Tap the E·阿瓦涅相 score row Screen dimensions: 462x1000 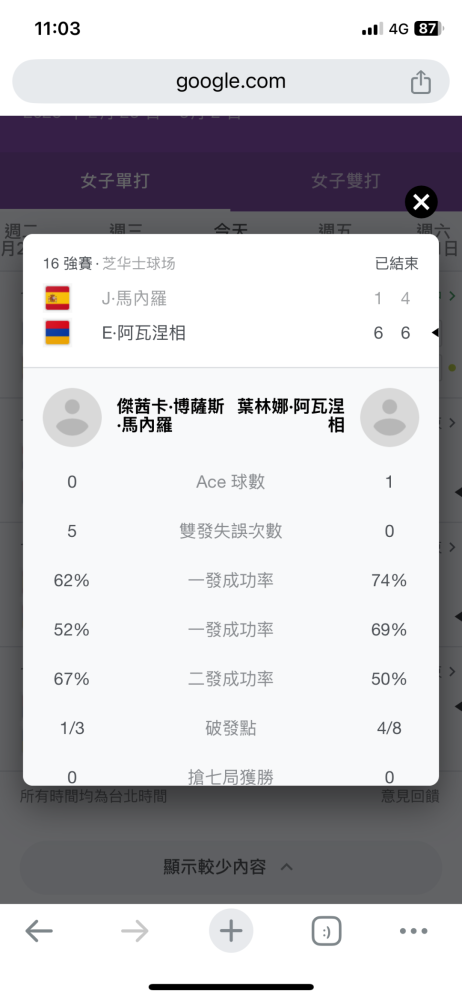click(x=231, y=333)
